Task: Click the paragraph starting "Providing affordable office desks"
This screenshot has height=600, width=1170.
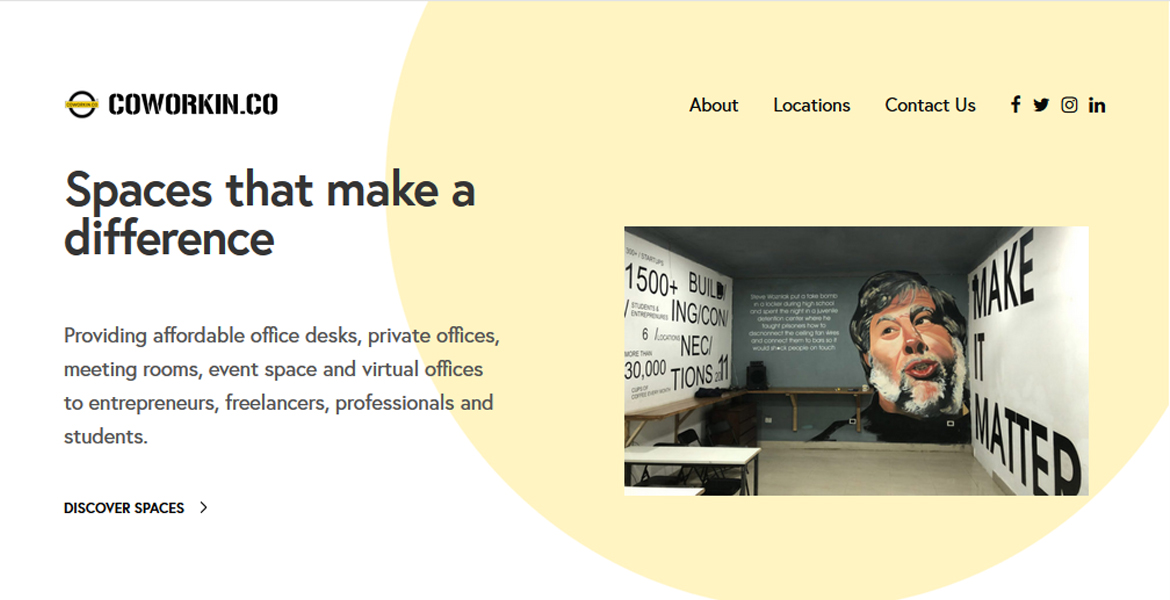Action: pyautogui.click(x=282, y=386)
